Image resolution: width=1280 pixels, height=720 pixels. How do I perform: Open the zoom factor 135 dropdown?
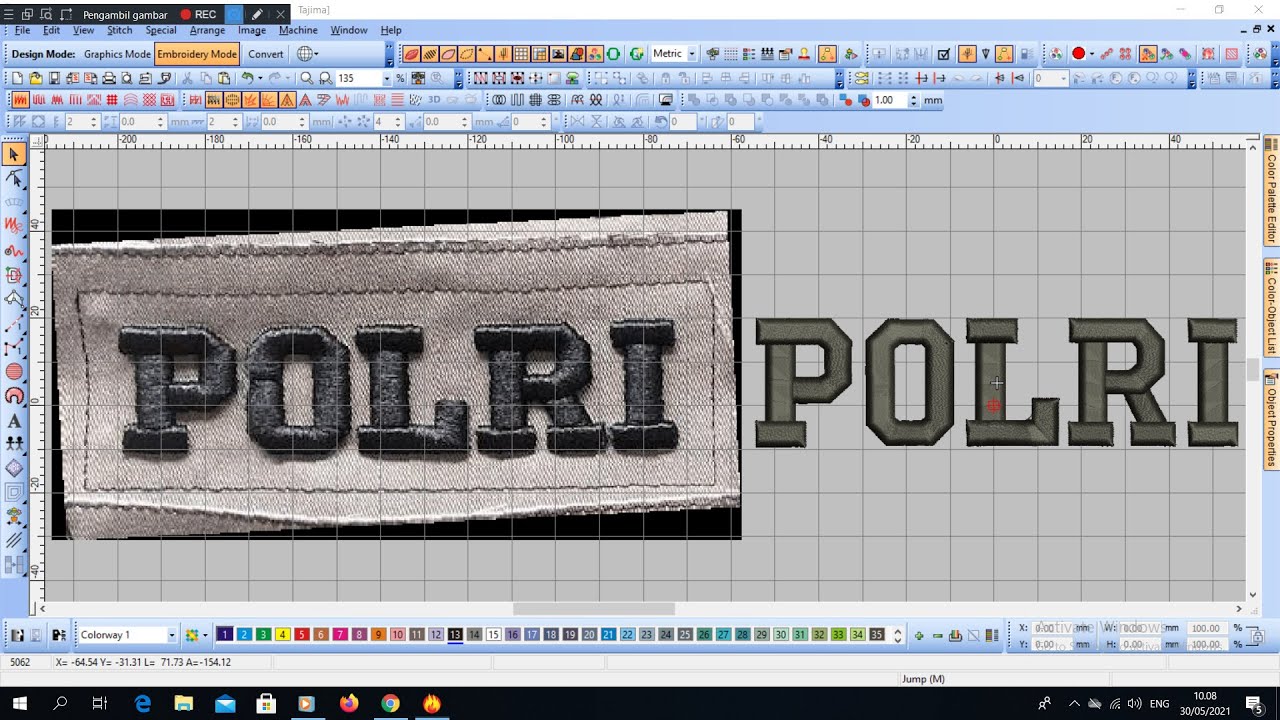(387, 77)
